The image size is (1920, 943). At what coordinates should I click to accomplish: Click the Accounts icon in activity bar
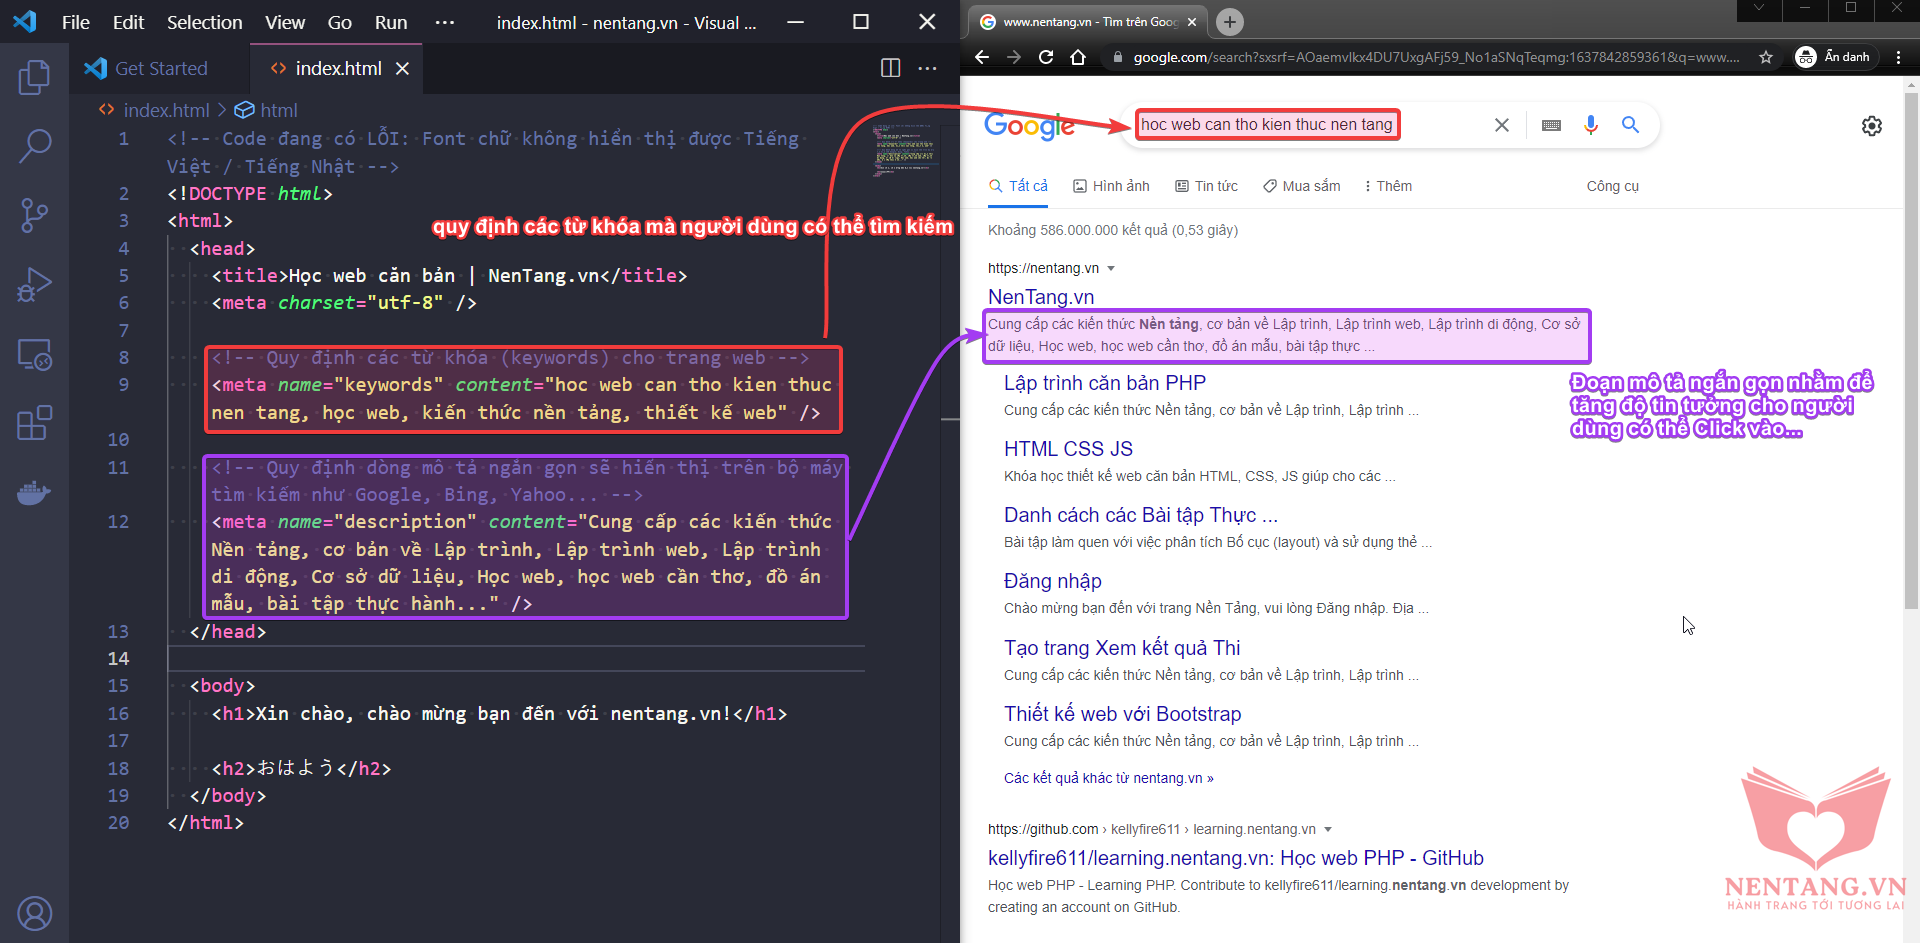point(34,913)
